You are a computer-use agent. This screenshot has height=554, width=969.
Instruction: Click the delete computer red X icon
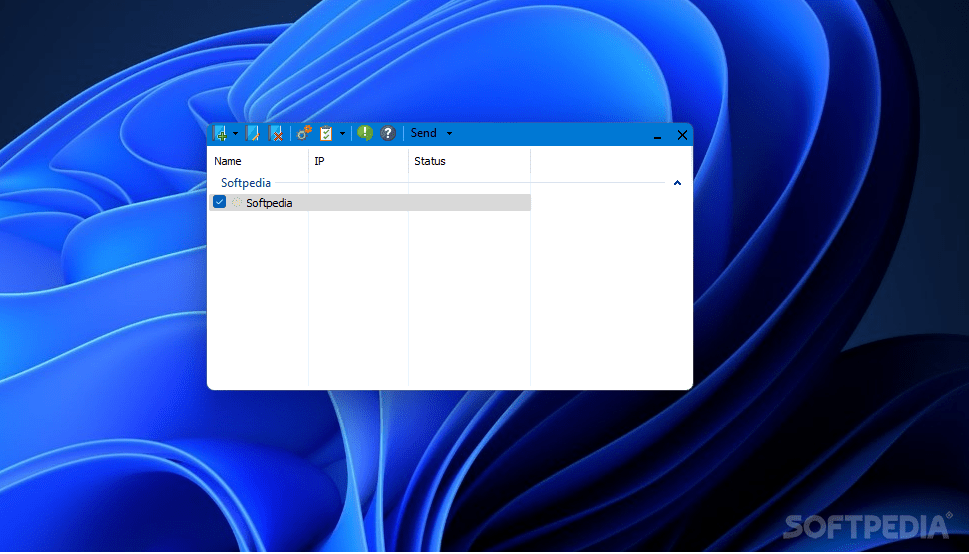277,134
